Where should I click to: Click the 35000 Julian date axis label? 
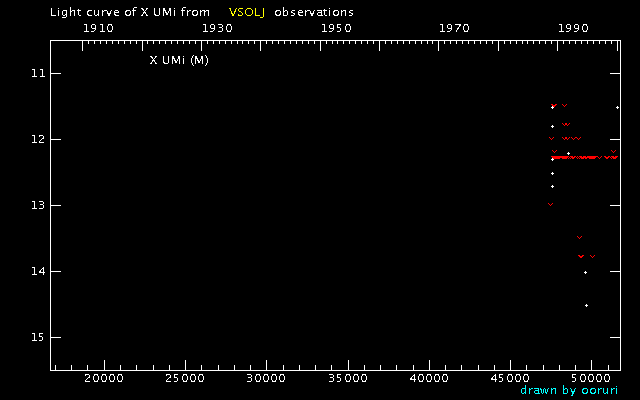(347, 379)
